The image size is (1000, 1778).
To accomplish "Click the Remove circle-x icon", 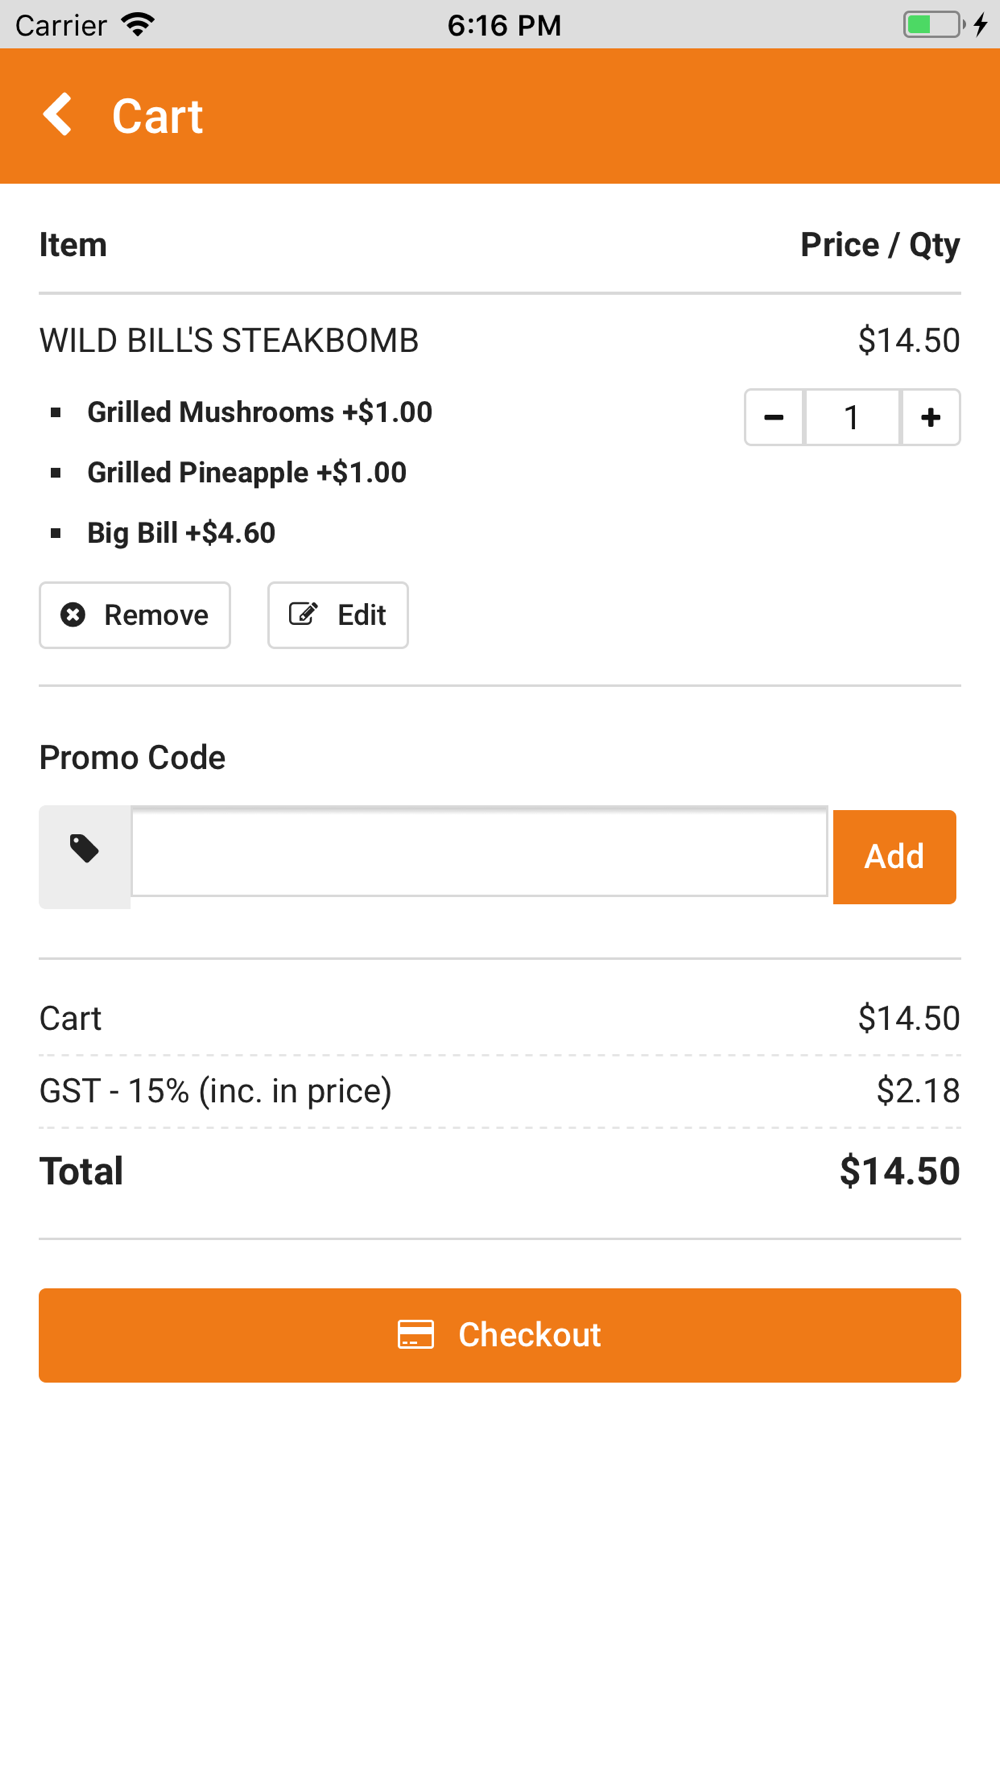I will 73,614.
